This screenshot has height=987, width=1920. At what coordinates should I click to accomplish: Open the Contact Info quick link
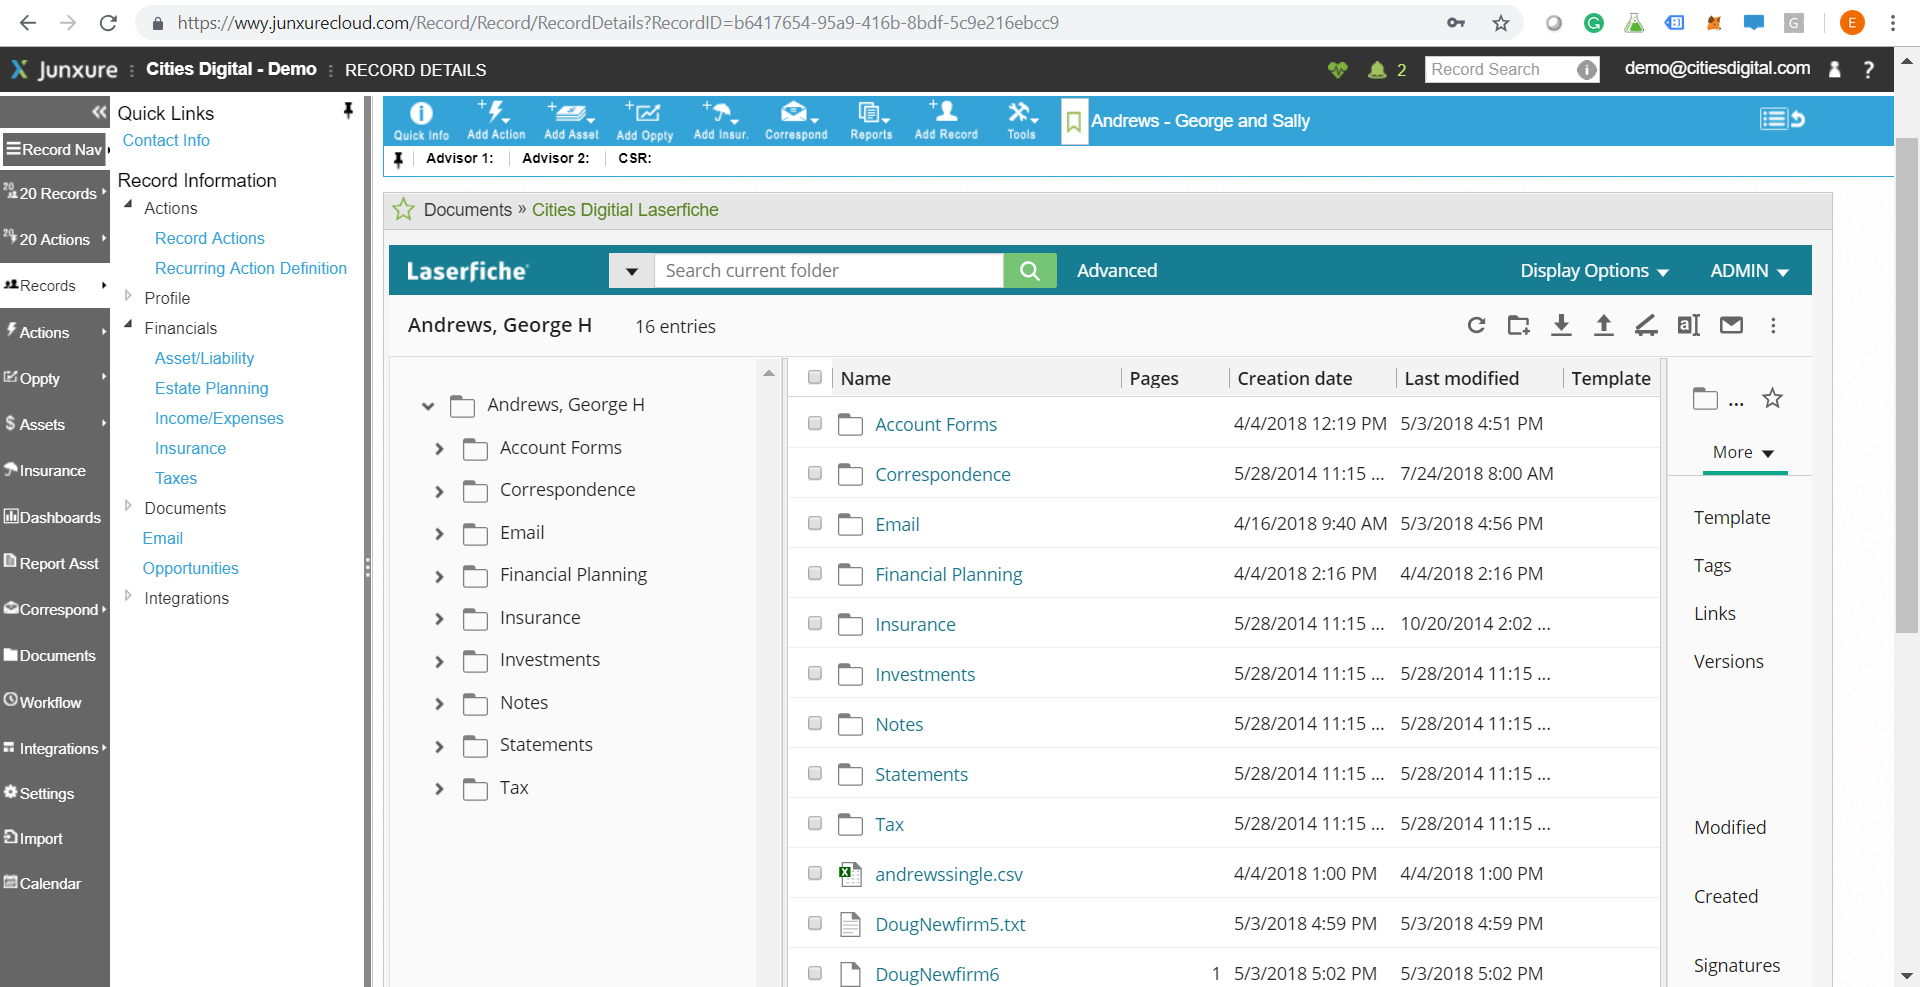coord(166,140)
